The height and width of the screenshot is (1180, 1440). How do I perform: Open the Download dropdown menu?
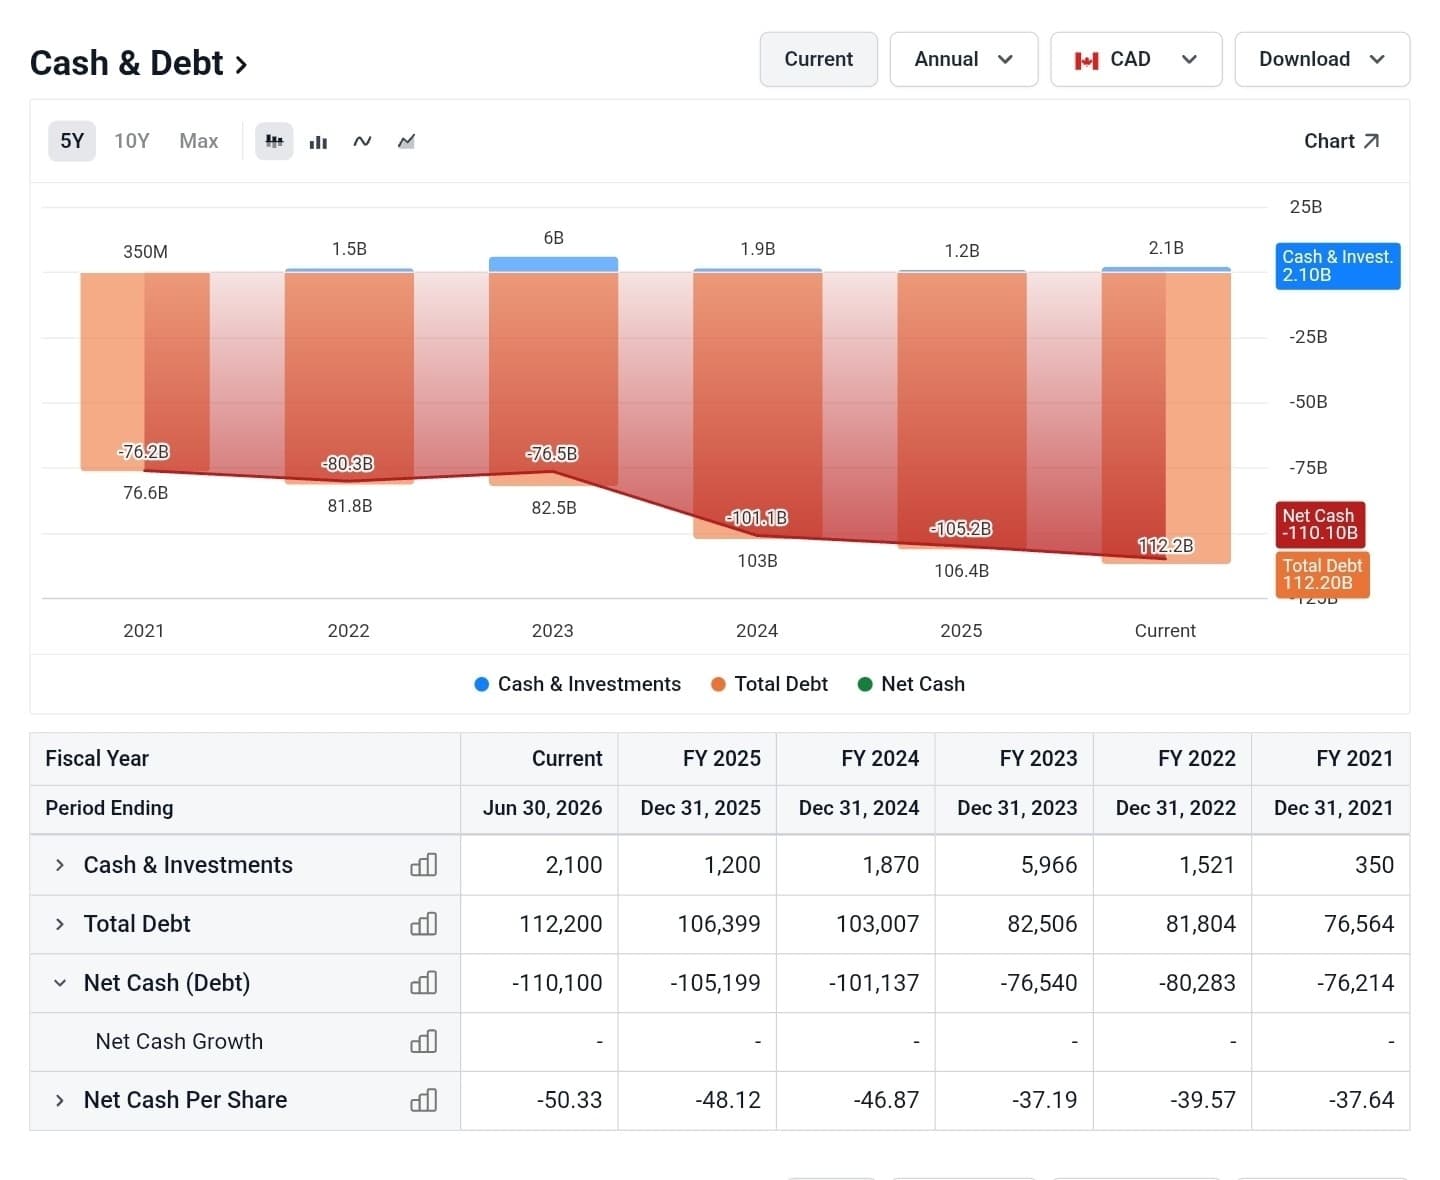pyautogui.click(x=1322, y=59)
